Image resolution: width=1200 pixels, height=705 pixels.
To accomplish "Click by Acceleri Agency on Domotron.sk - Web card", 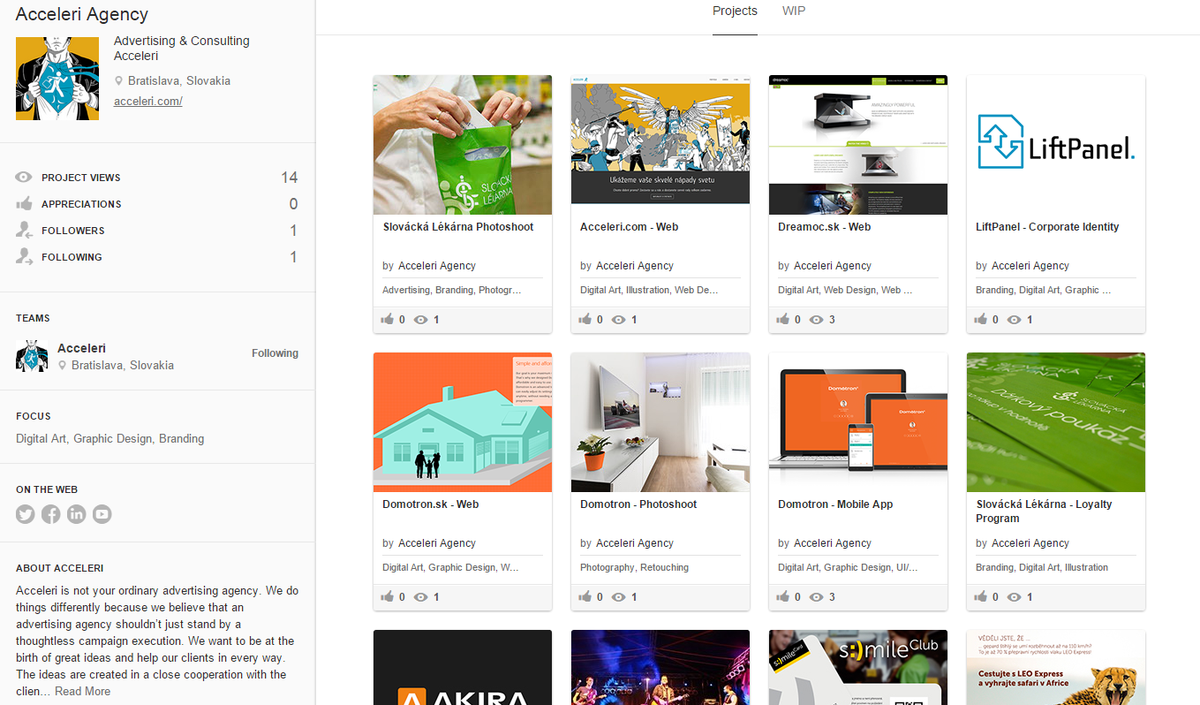I will click(429, 543).
